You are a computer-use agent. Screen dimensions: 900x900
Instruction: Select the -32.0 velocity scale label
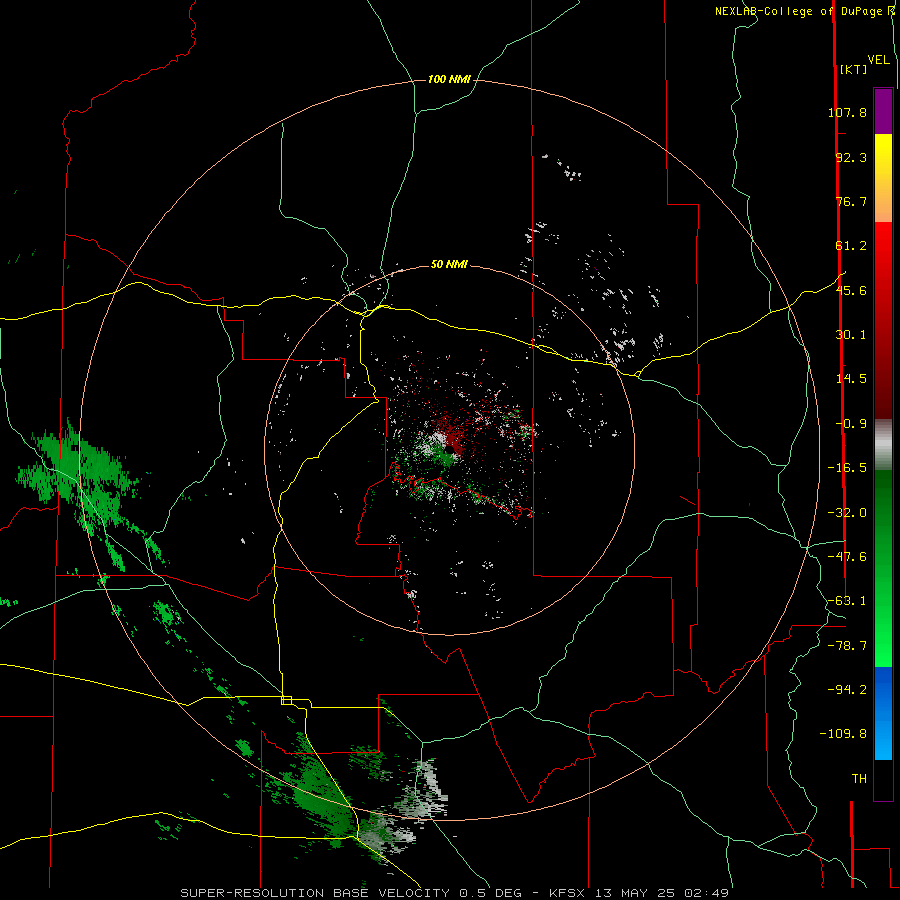click(847, 513)
